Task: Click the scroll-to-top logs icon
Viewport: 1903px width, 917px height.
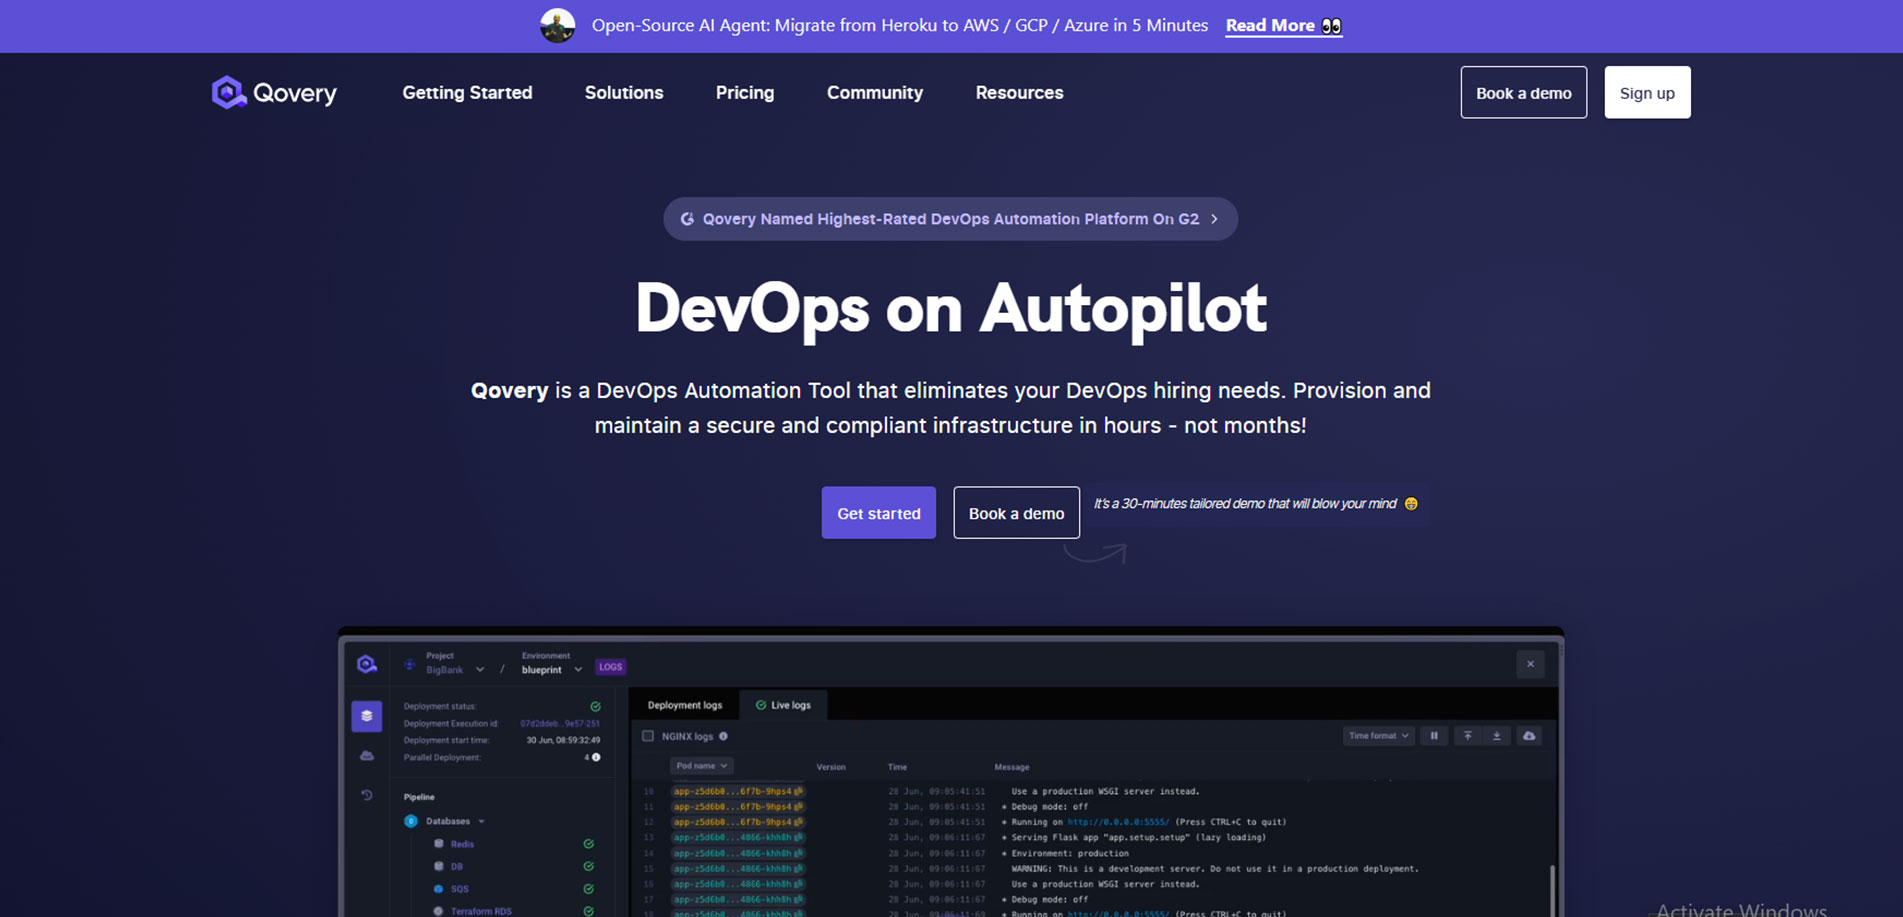Action: click(1467, 736)
